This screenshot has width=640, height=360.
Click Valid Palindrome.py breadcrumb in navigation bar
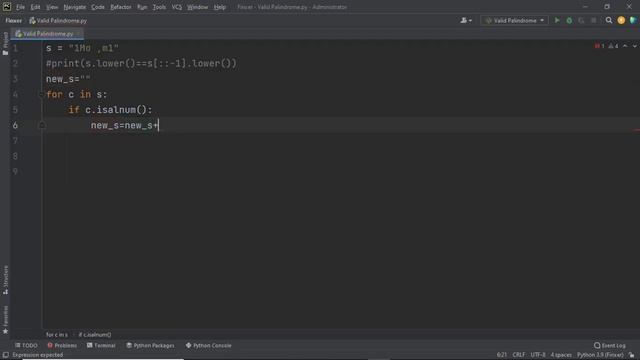click(x=58, y=20)
